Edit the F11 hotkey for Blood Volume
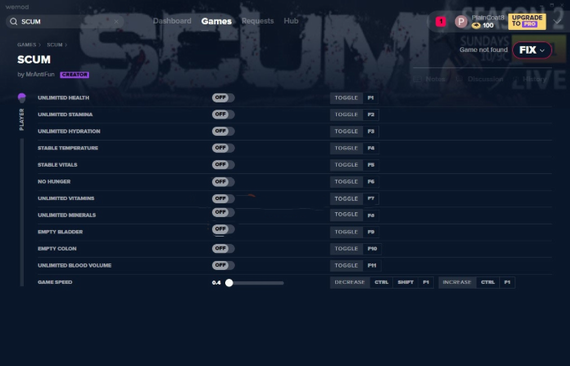This screenshot has height=366, width=570. pyautogui.click(x=372, y=265)
